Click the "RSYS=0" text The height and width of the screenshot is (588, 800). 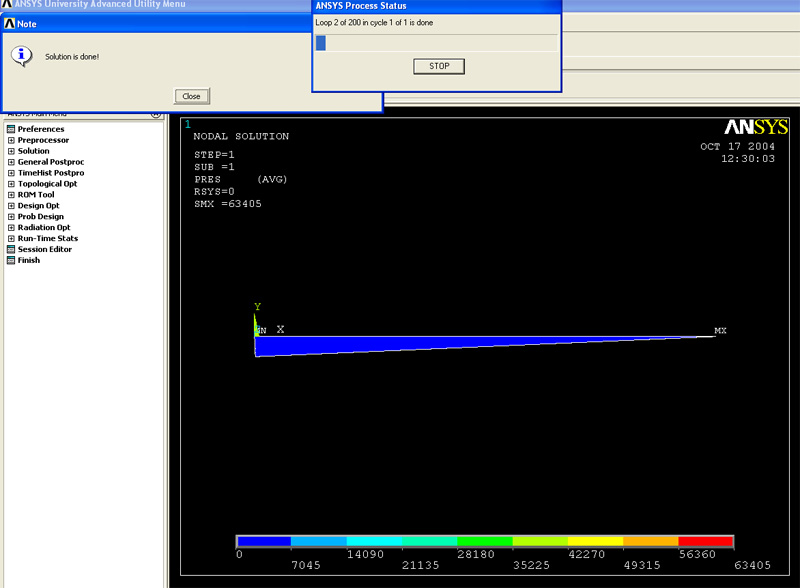[x=214, y=191]
